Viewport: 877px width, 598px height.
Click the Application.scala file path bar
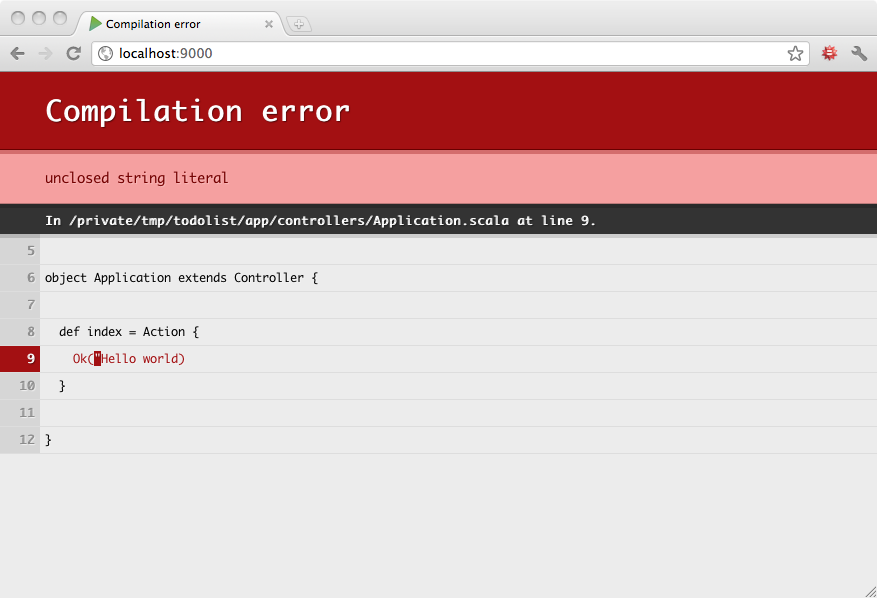[x=320, y=220]
